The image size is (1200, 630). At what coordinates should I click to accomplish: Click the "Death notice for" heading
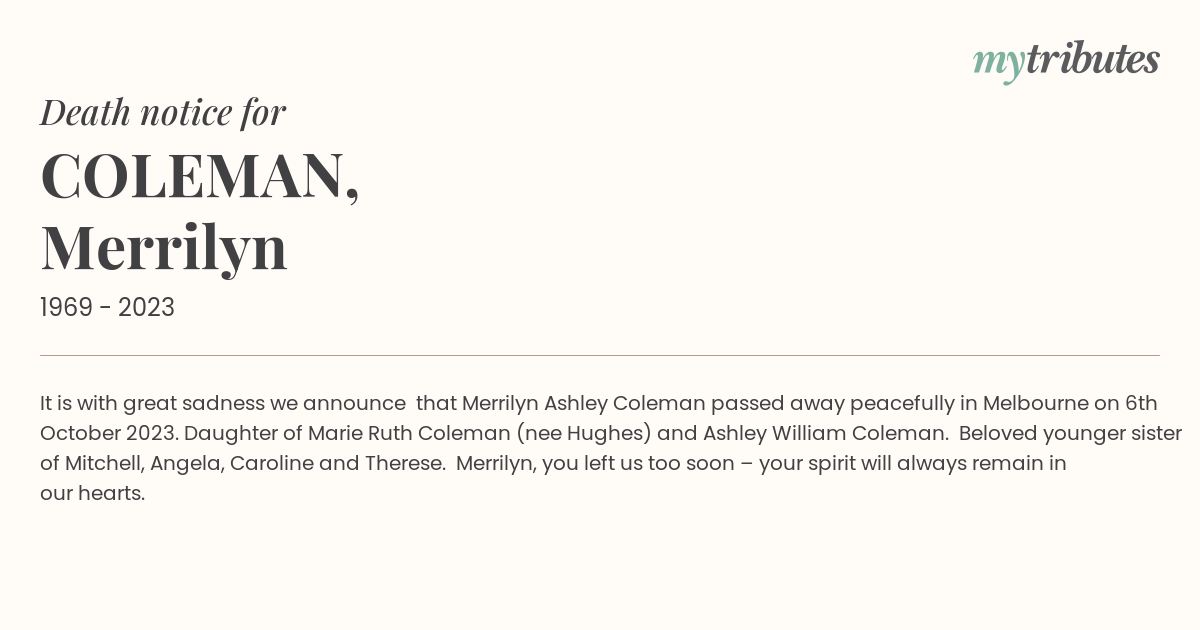[x=163, y=112]
